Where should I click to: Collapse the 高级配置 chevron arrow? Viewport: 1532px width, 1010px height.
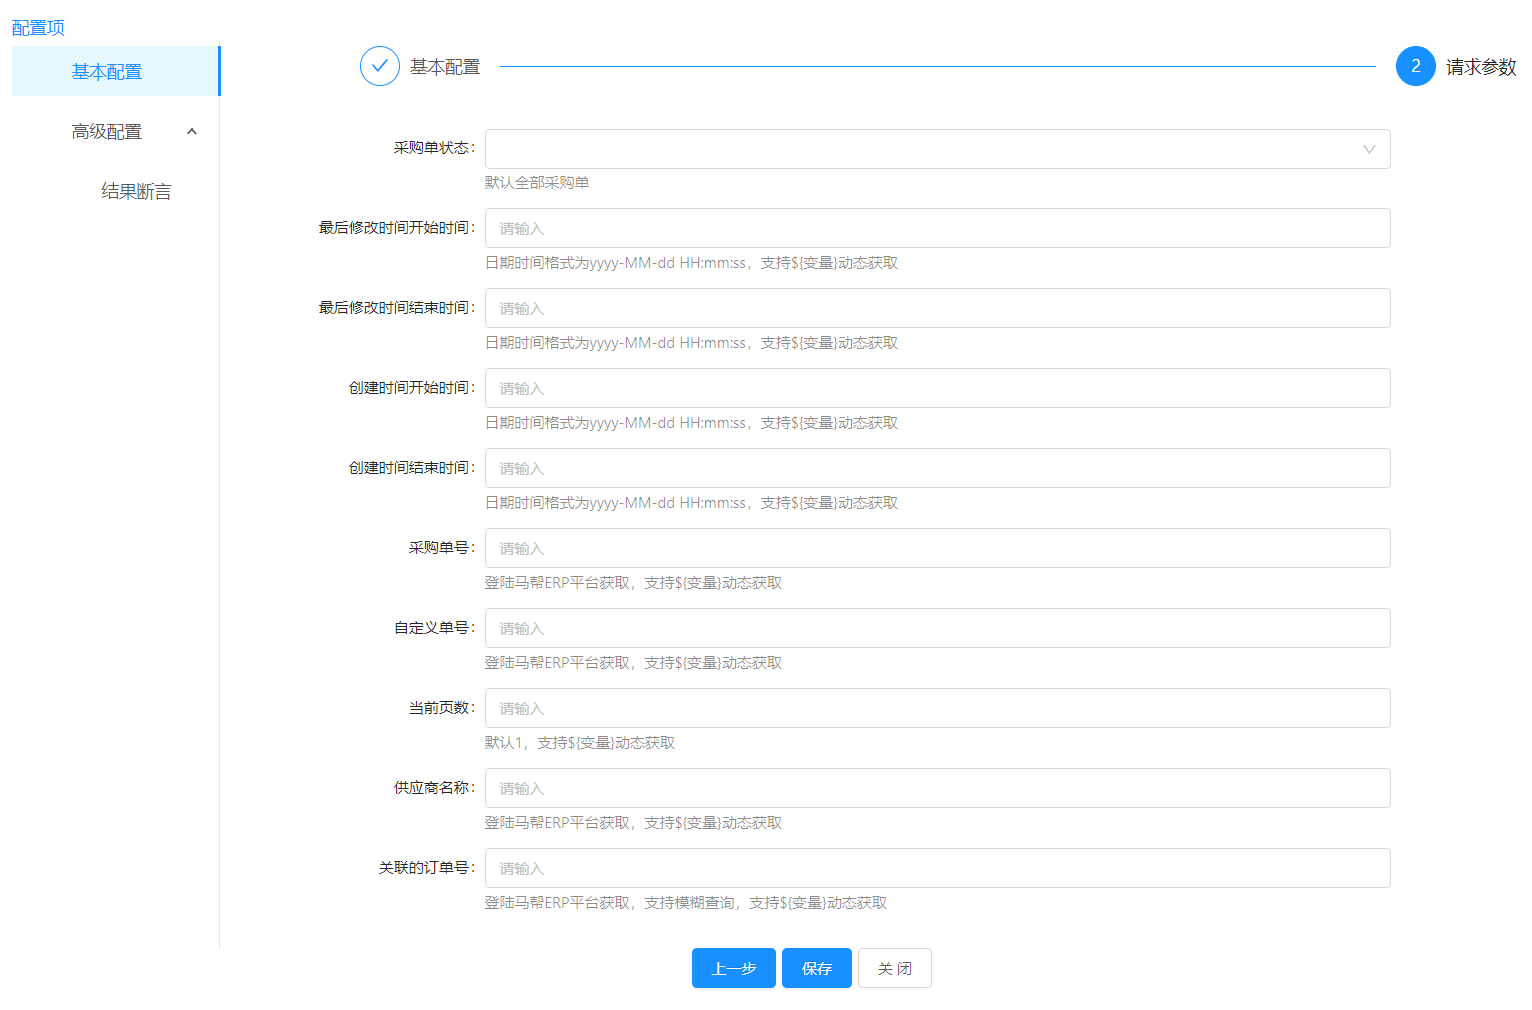click(192, 132)
